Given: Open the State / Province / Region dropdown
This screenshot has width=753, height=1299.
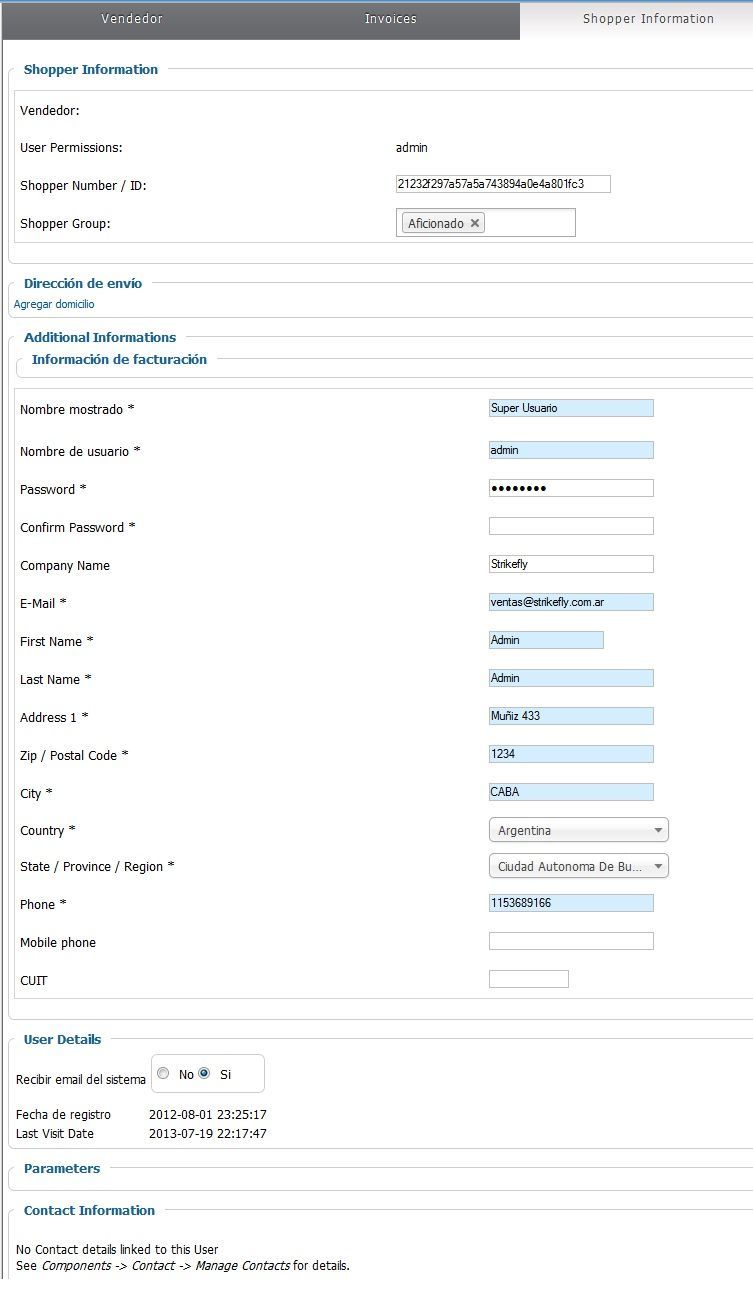Looking at the screenshot, I should click(x=579, y=866).
